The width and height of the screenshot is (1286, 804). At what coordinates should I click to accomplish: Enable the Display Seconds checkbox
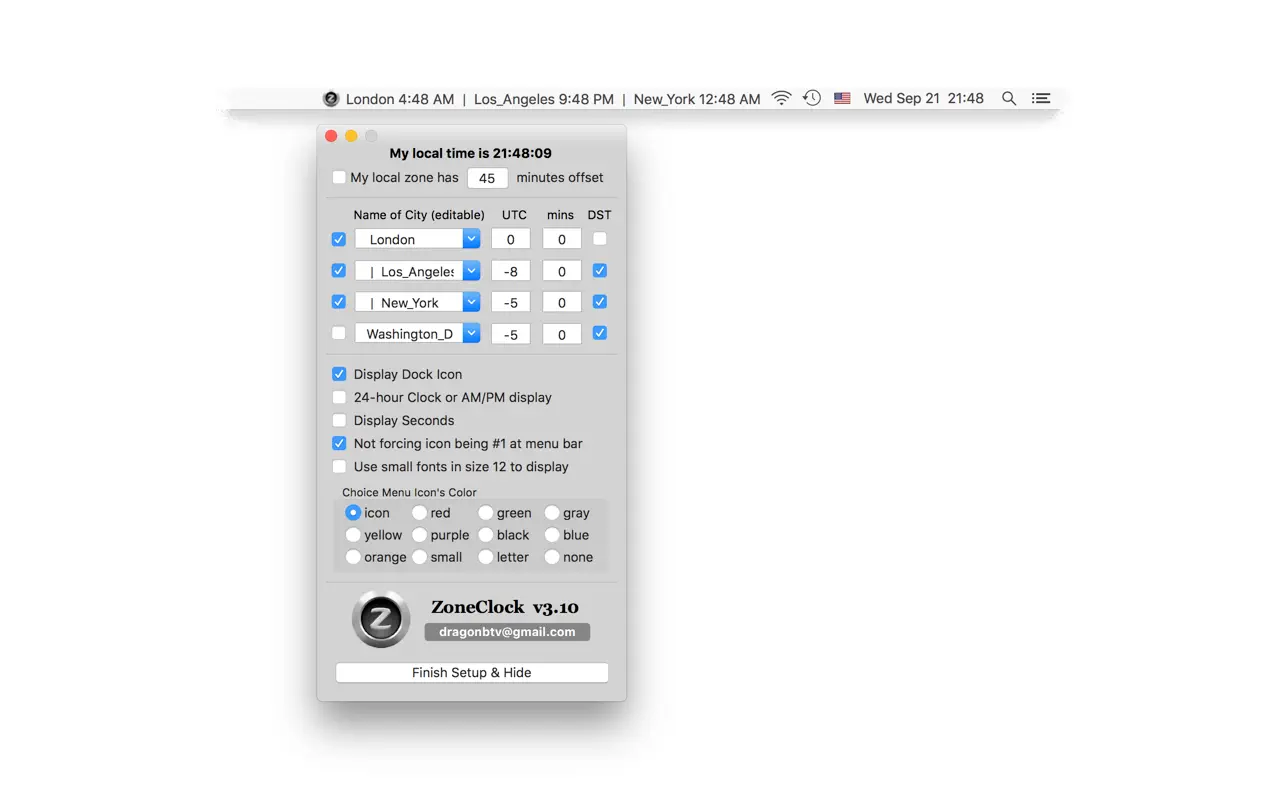[339, 421]
